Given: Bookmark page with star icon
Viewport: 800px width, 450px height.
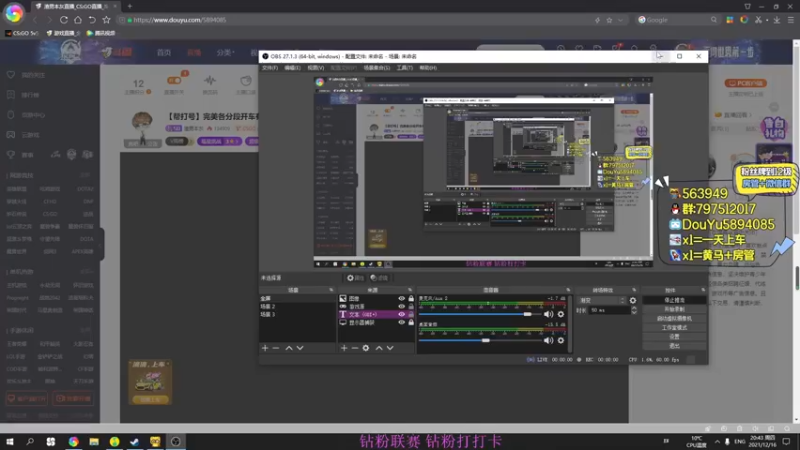Looking at the screenshot, I should coord(106,20).
